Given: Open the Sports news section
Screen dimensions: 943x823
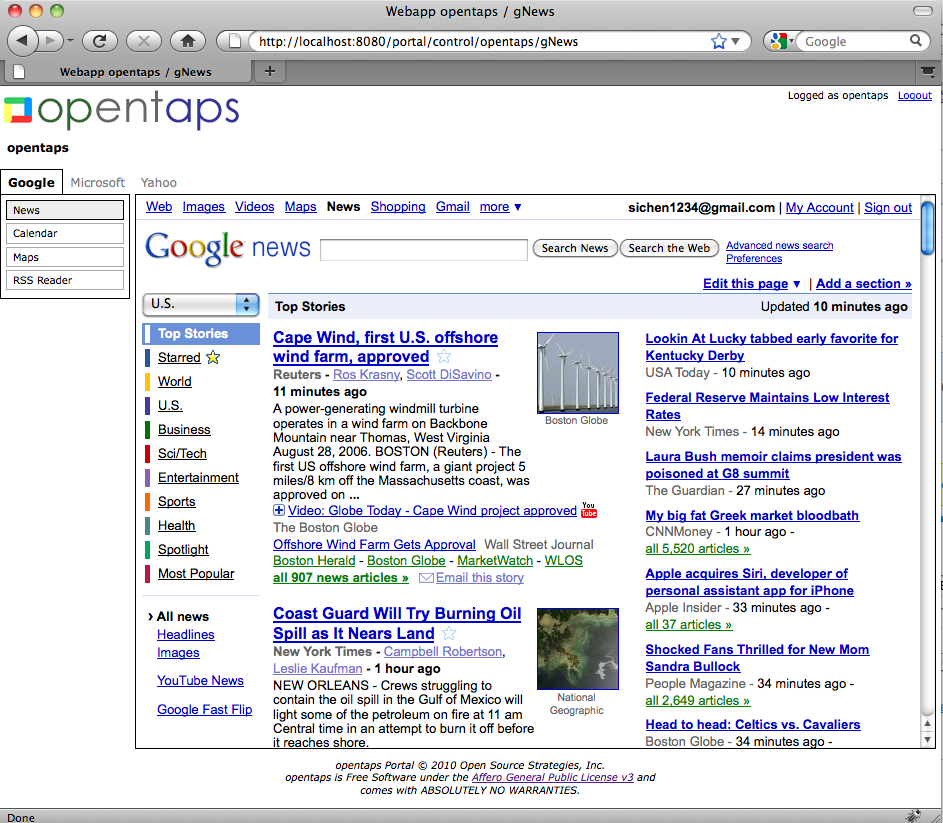Looking at the screenshot, I should tap(177, 502).
